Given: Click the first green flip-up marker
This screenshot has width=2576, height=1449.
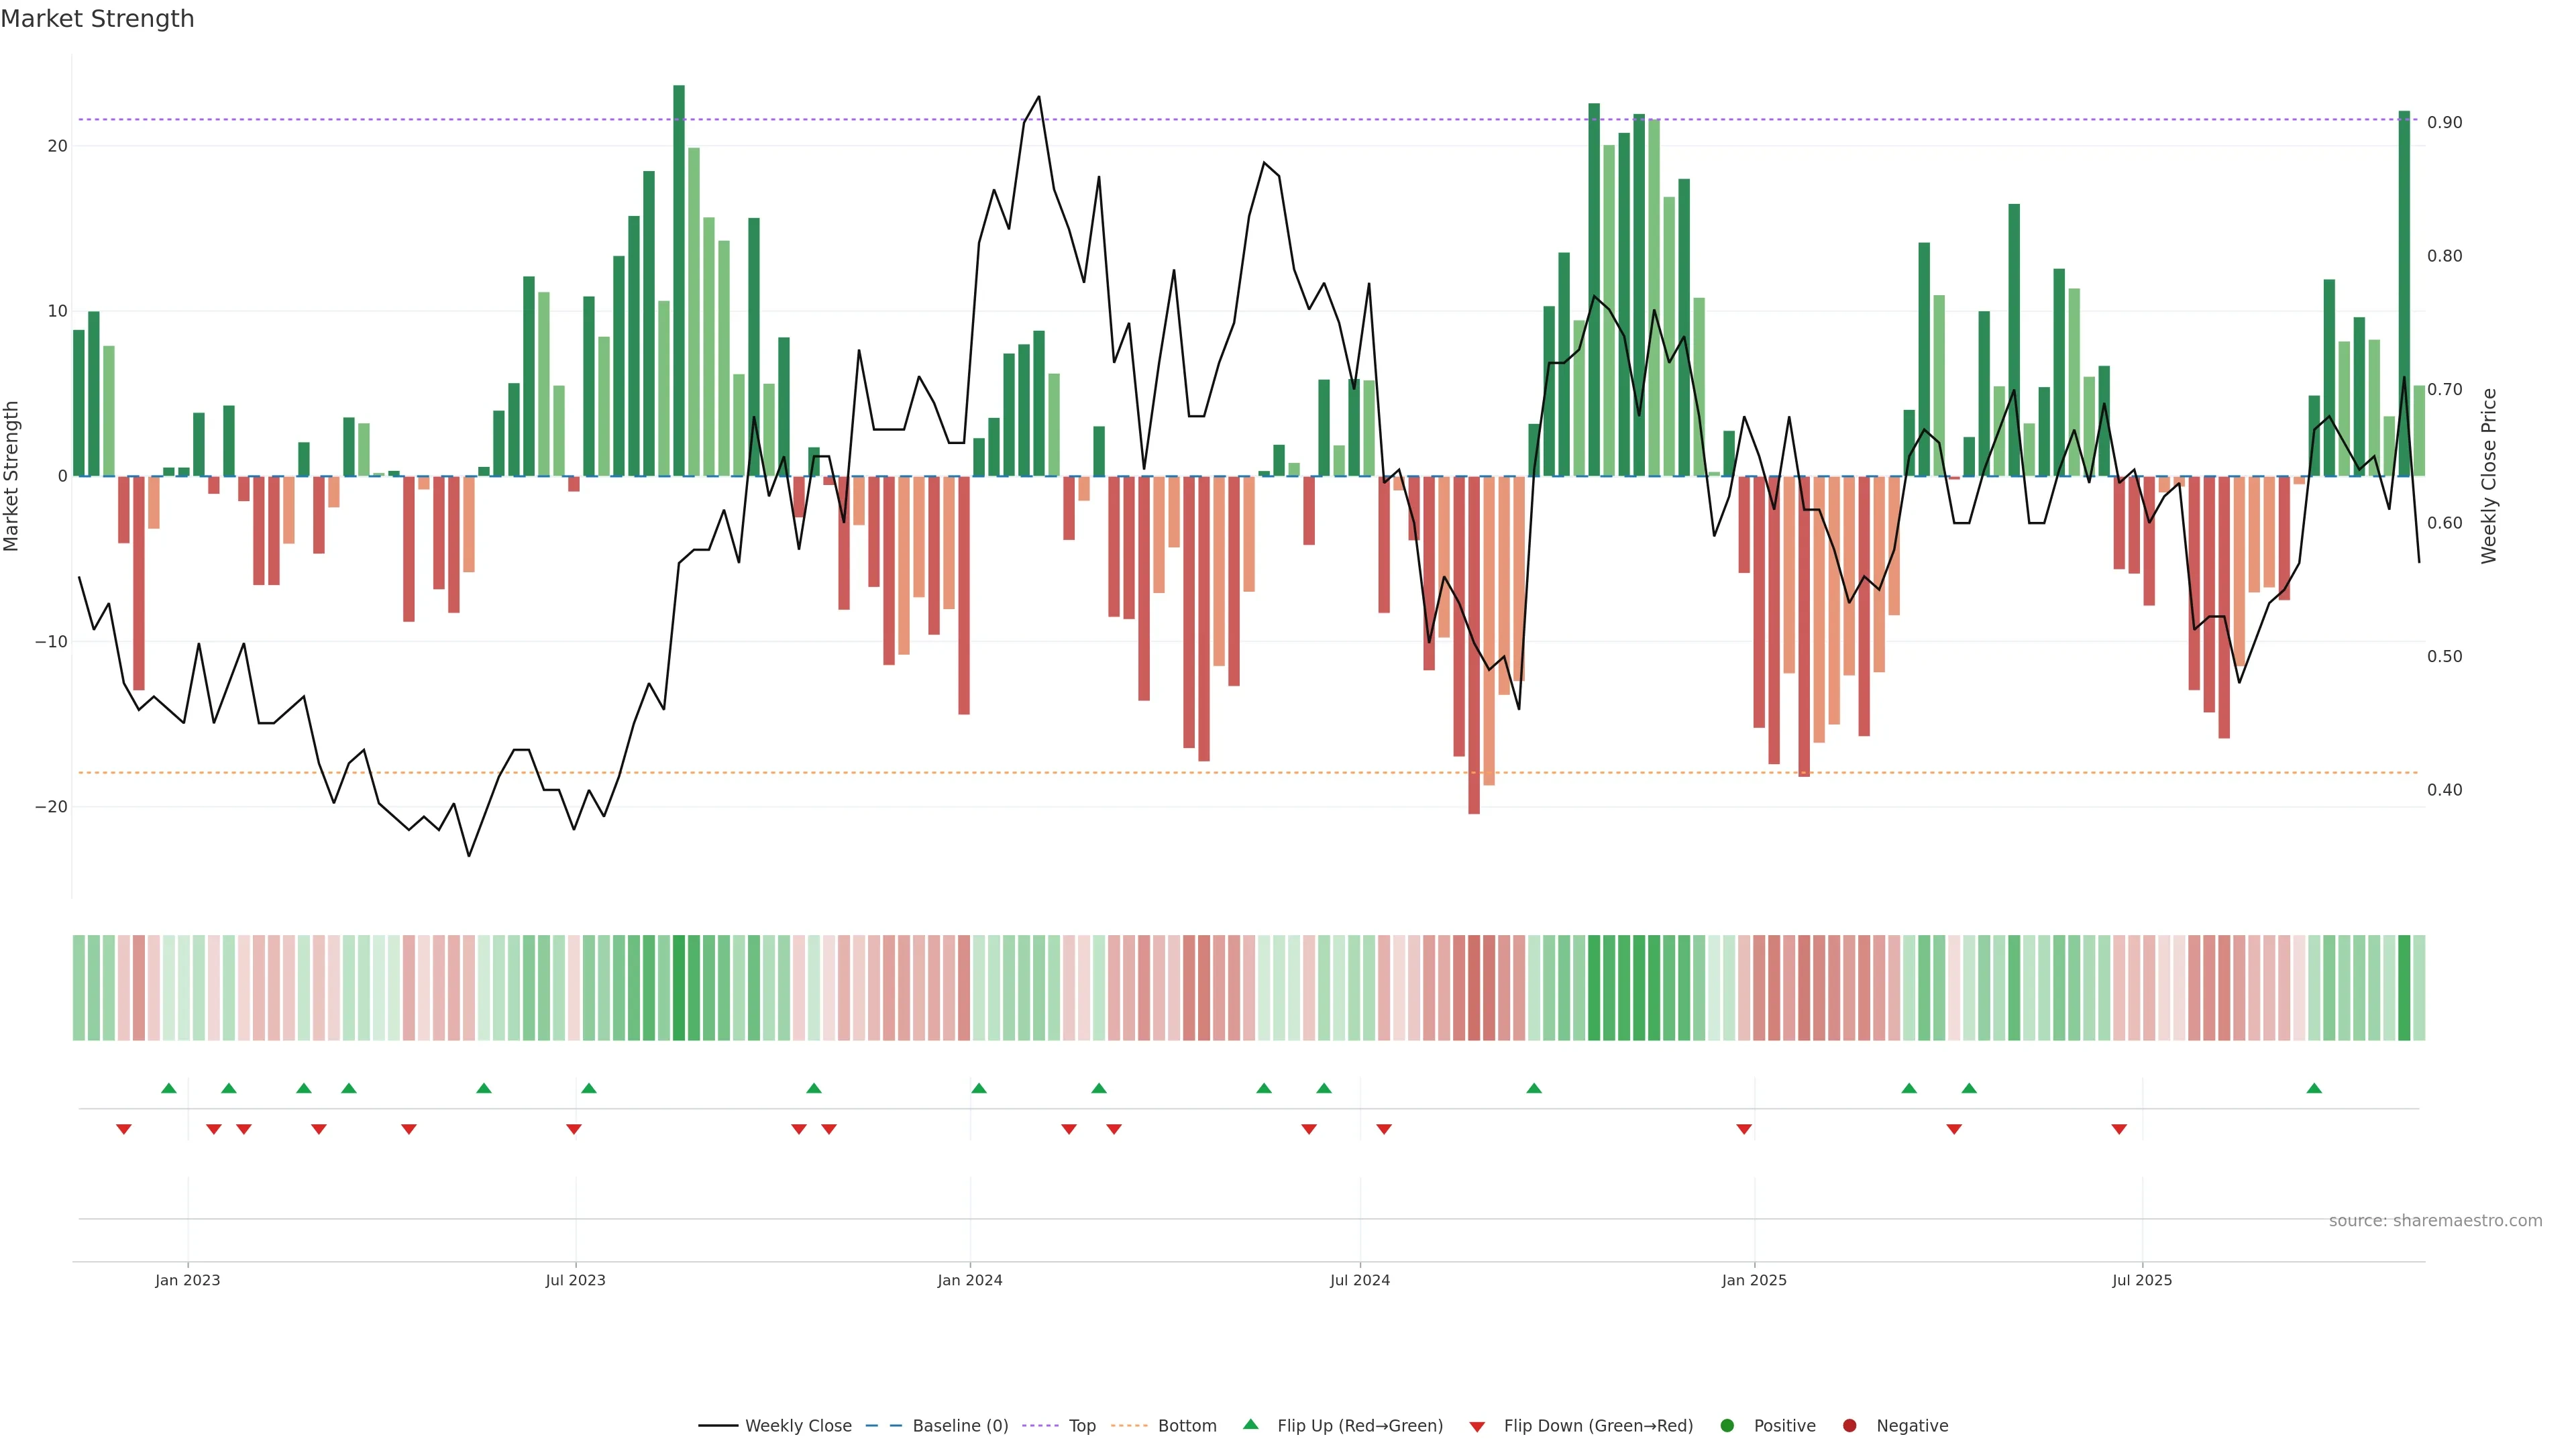Looking at the screenshot, I should click(x=169, y=1088).
